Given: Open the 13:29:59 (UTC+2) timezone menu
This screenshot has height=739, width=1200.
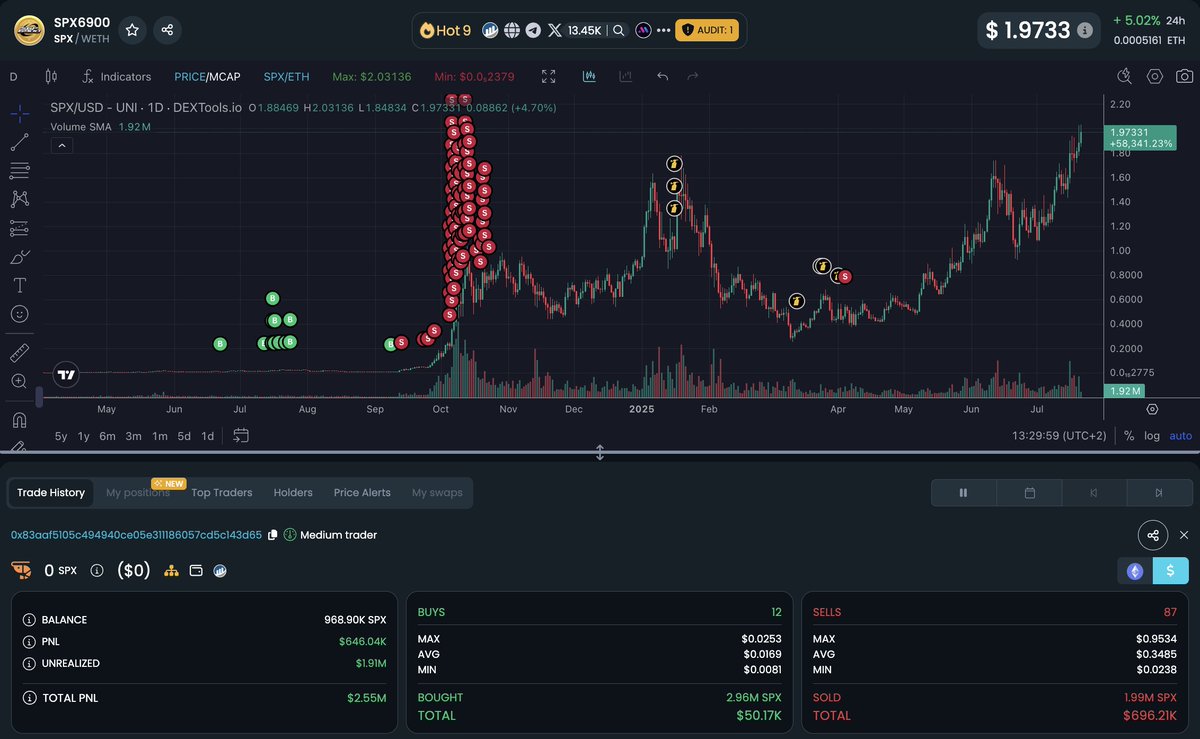Looking at the screenshot, I should [x=1059, y=436].
